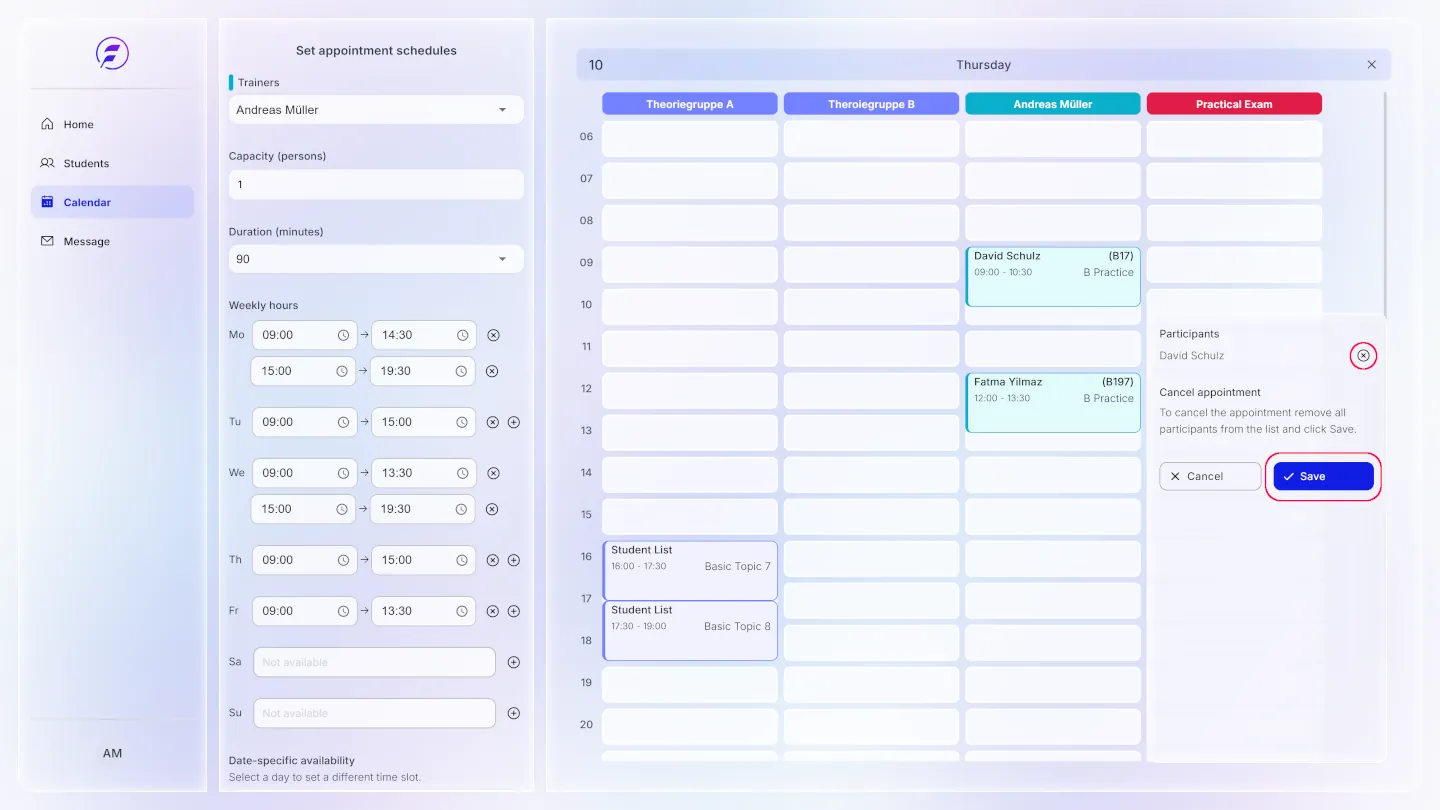Open David Schulz 09:00 appointment
This screenshot has width=1440, height=810.
[1053, 277]
